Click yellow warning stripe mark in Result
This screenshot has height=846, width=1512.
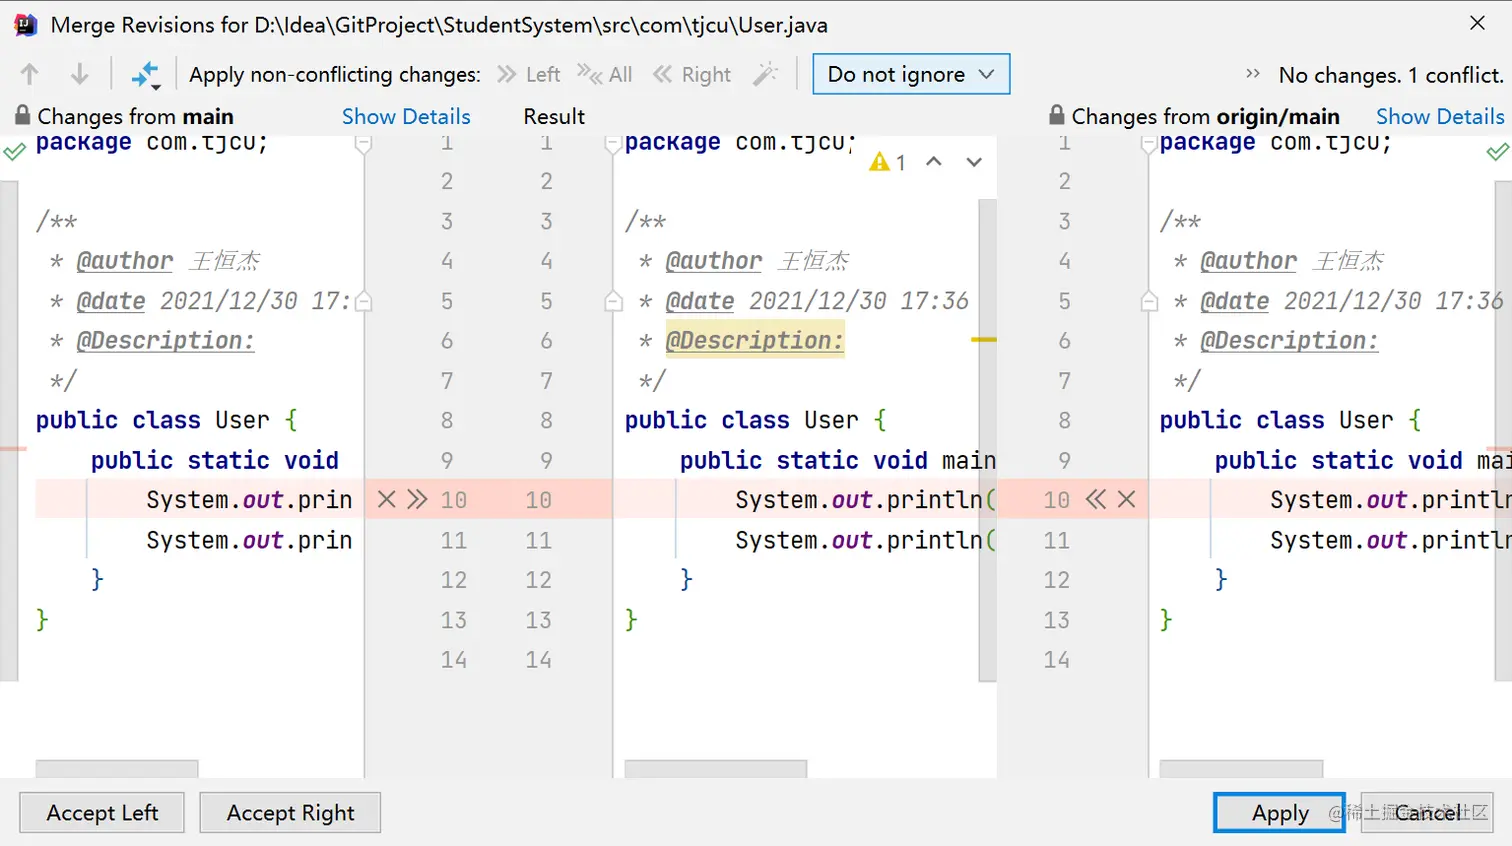[x=984, y=340]
